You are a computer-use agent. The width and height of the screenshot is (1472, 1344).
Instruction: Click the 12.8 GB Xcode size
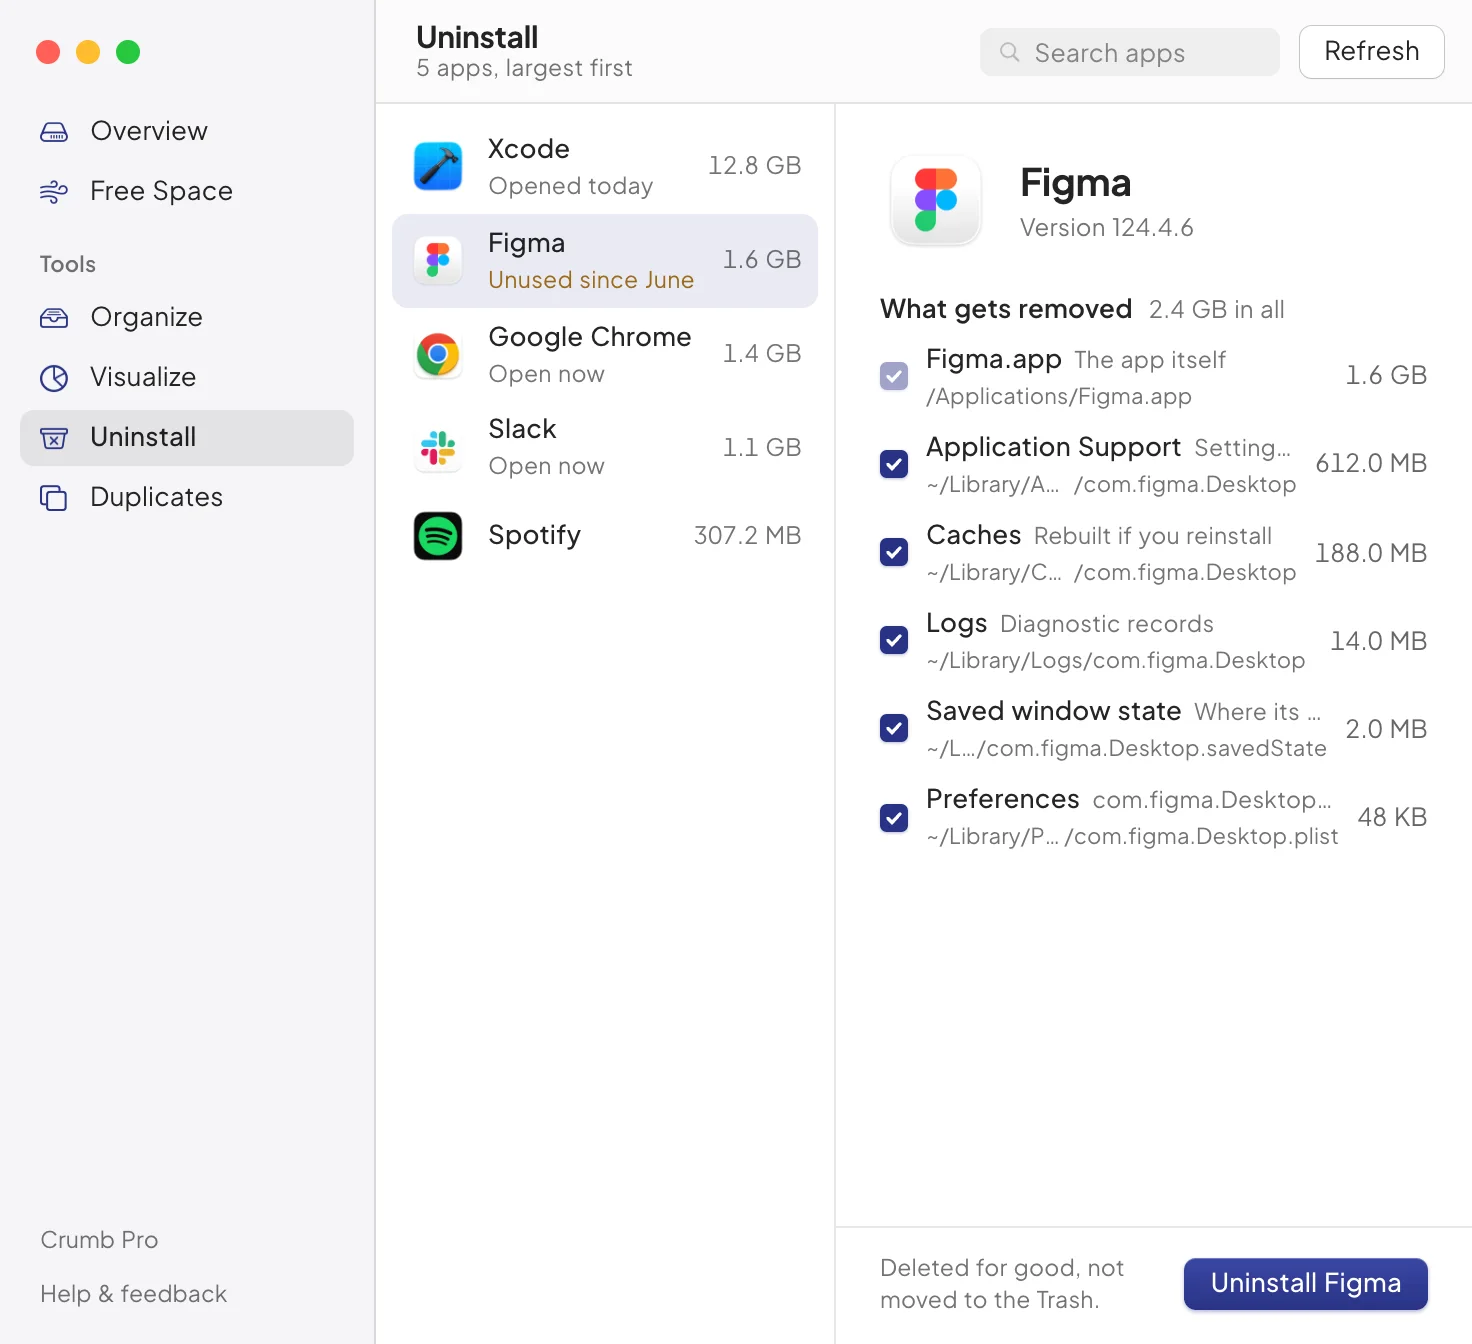(x=755, y=166)
